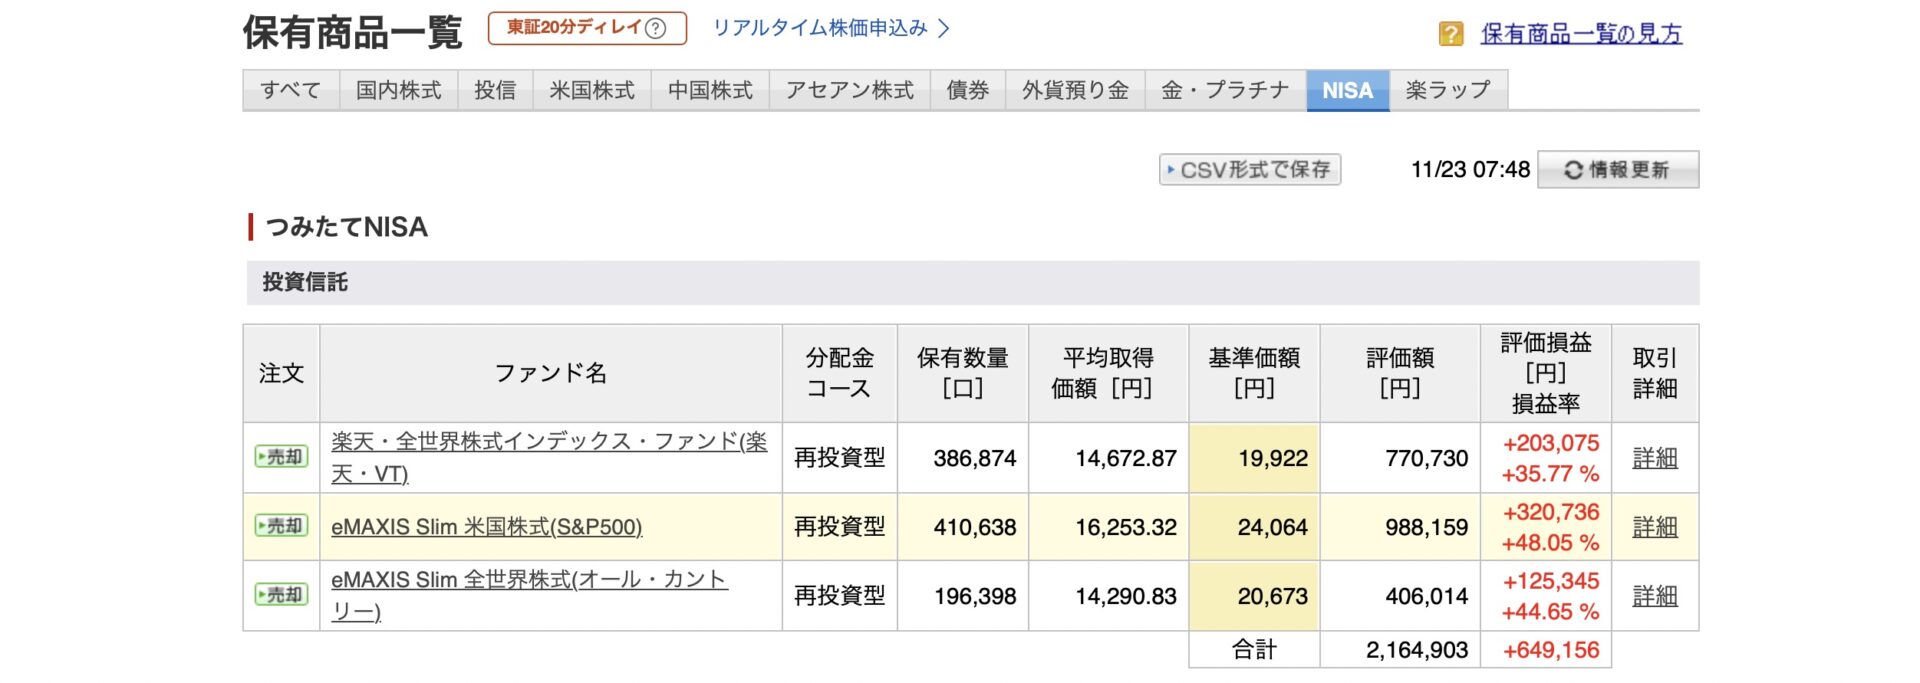The width and height of the screenshot is (1920, 683).
Task: Open 詳細 for the 楽天・VT row
Action: tap(1655, 458)
